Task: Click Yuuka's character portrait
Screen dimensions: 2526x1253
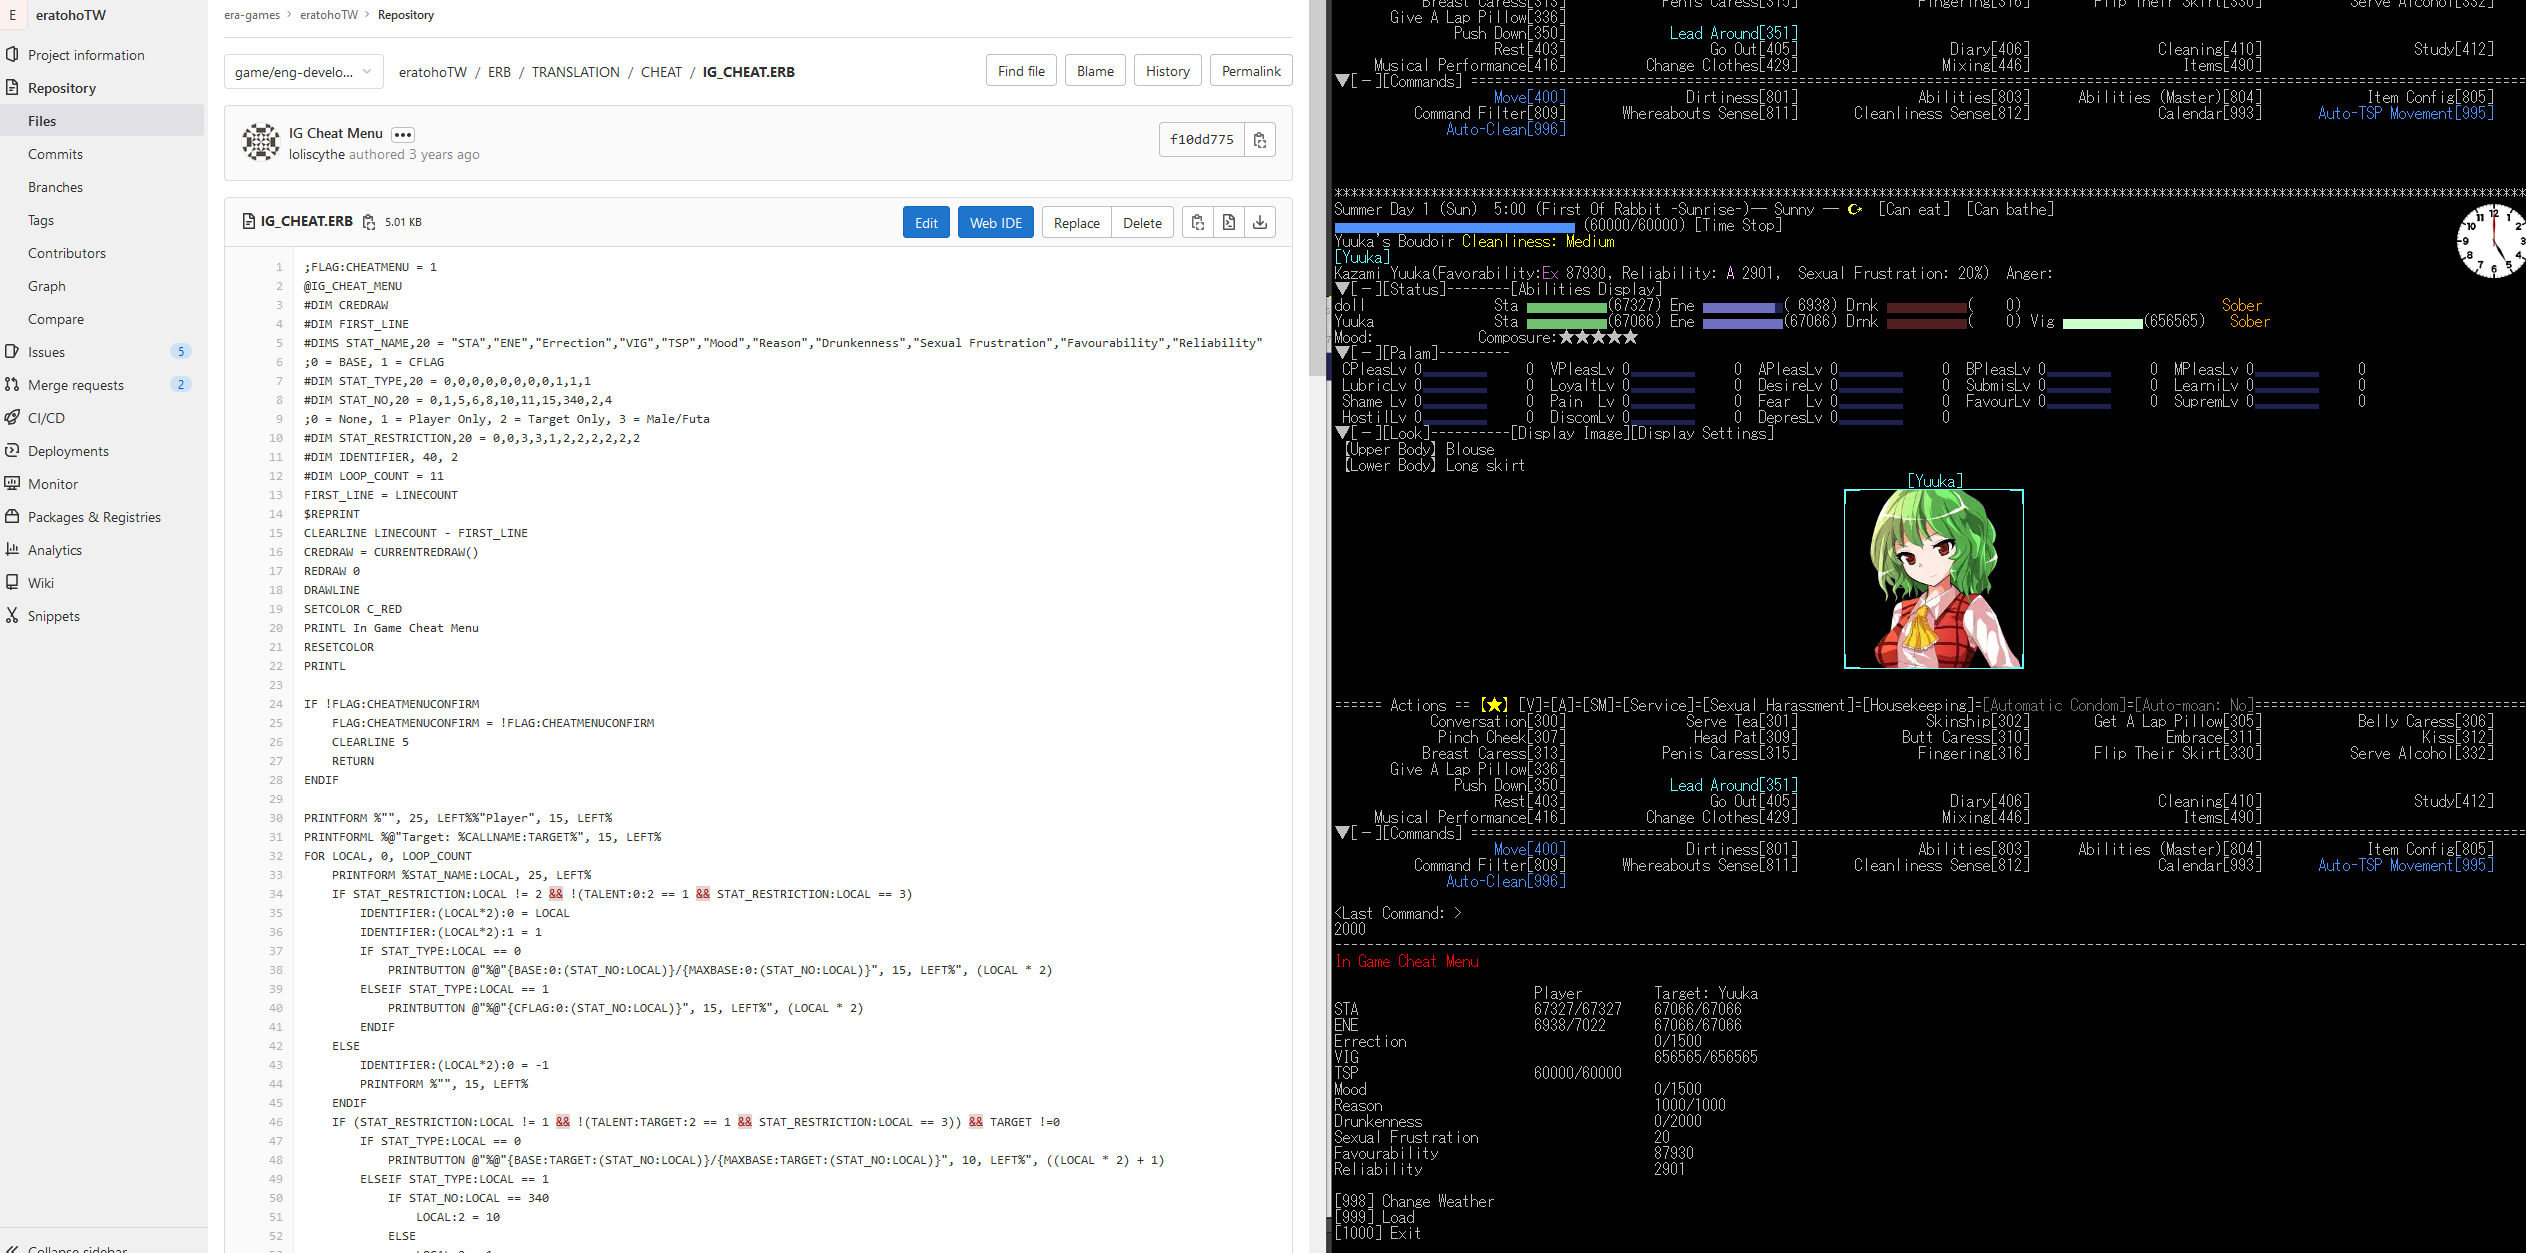Action: 1933,579
